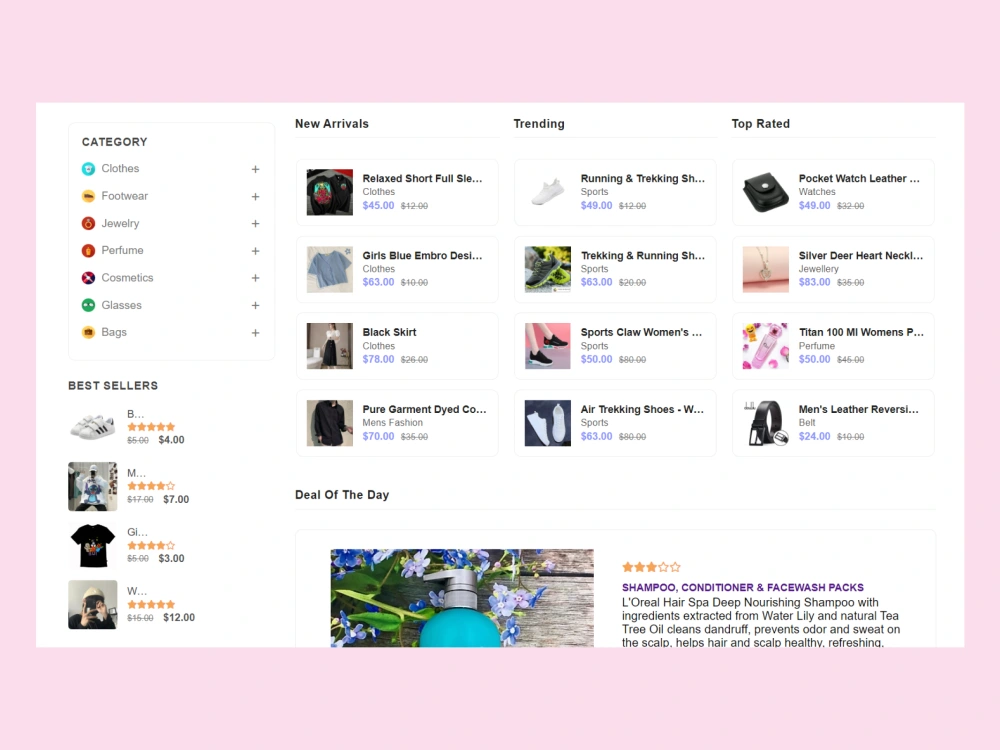
Task: Click the $12.00 best seller price
Action: (x=179, y=617)
